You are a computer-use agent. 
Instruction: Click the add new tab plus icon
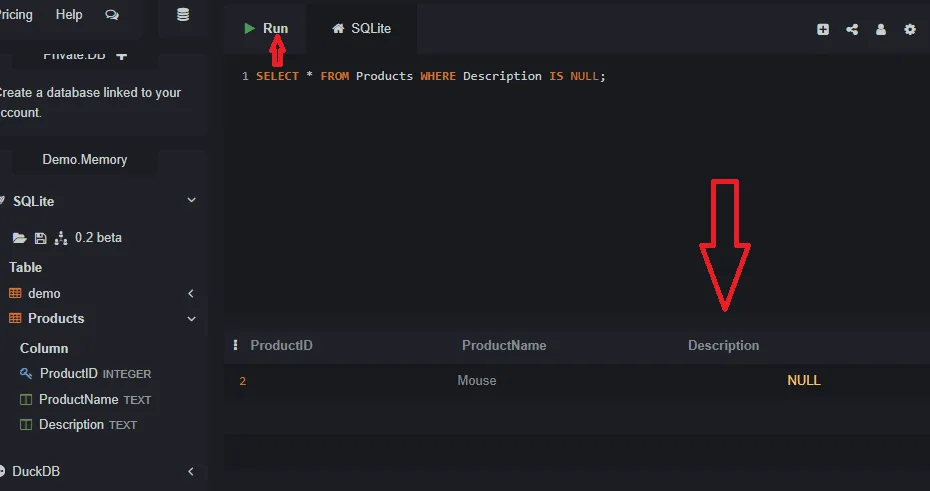[x=823, y=30]
